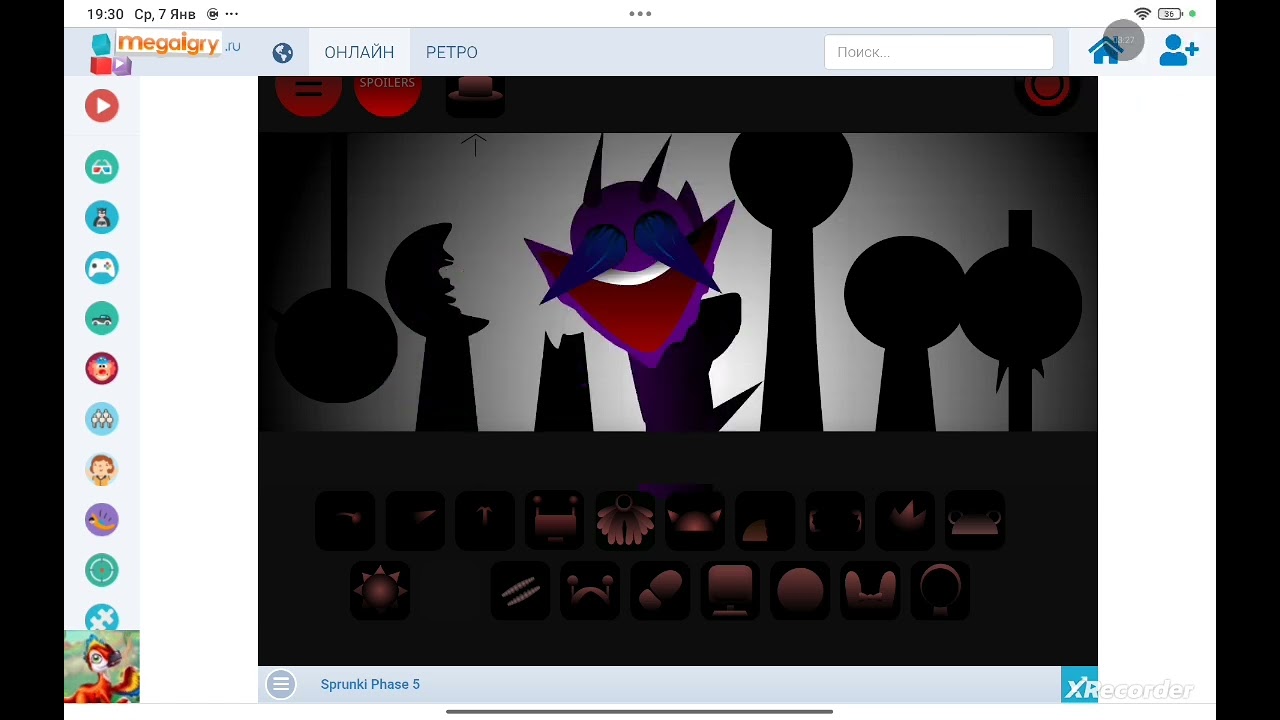This screenshot has height=720, width=1280.
Task: Toggle the SPOILERS red button
Action: pyautogui.click(x=387, y=92)
